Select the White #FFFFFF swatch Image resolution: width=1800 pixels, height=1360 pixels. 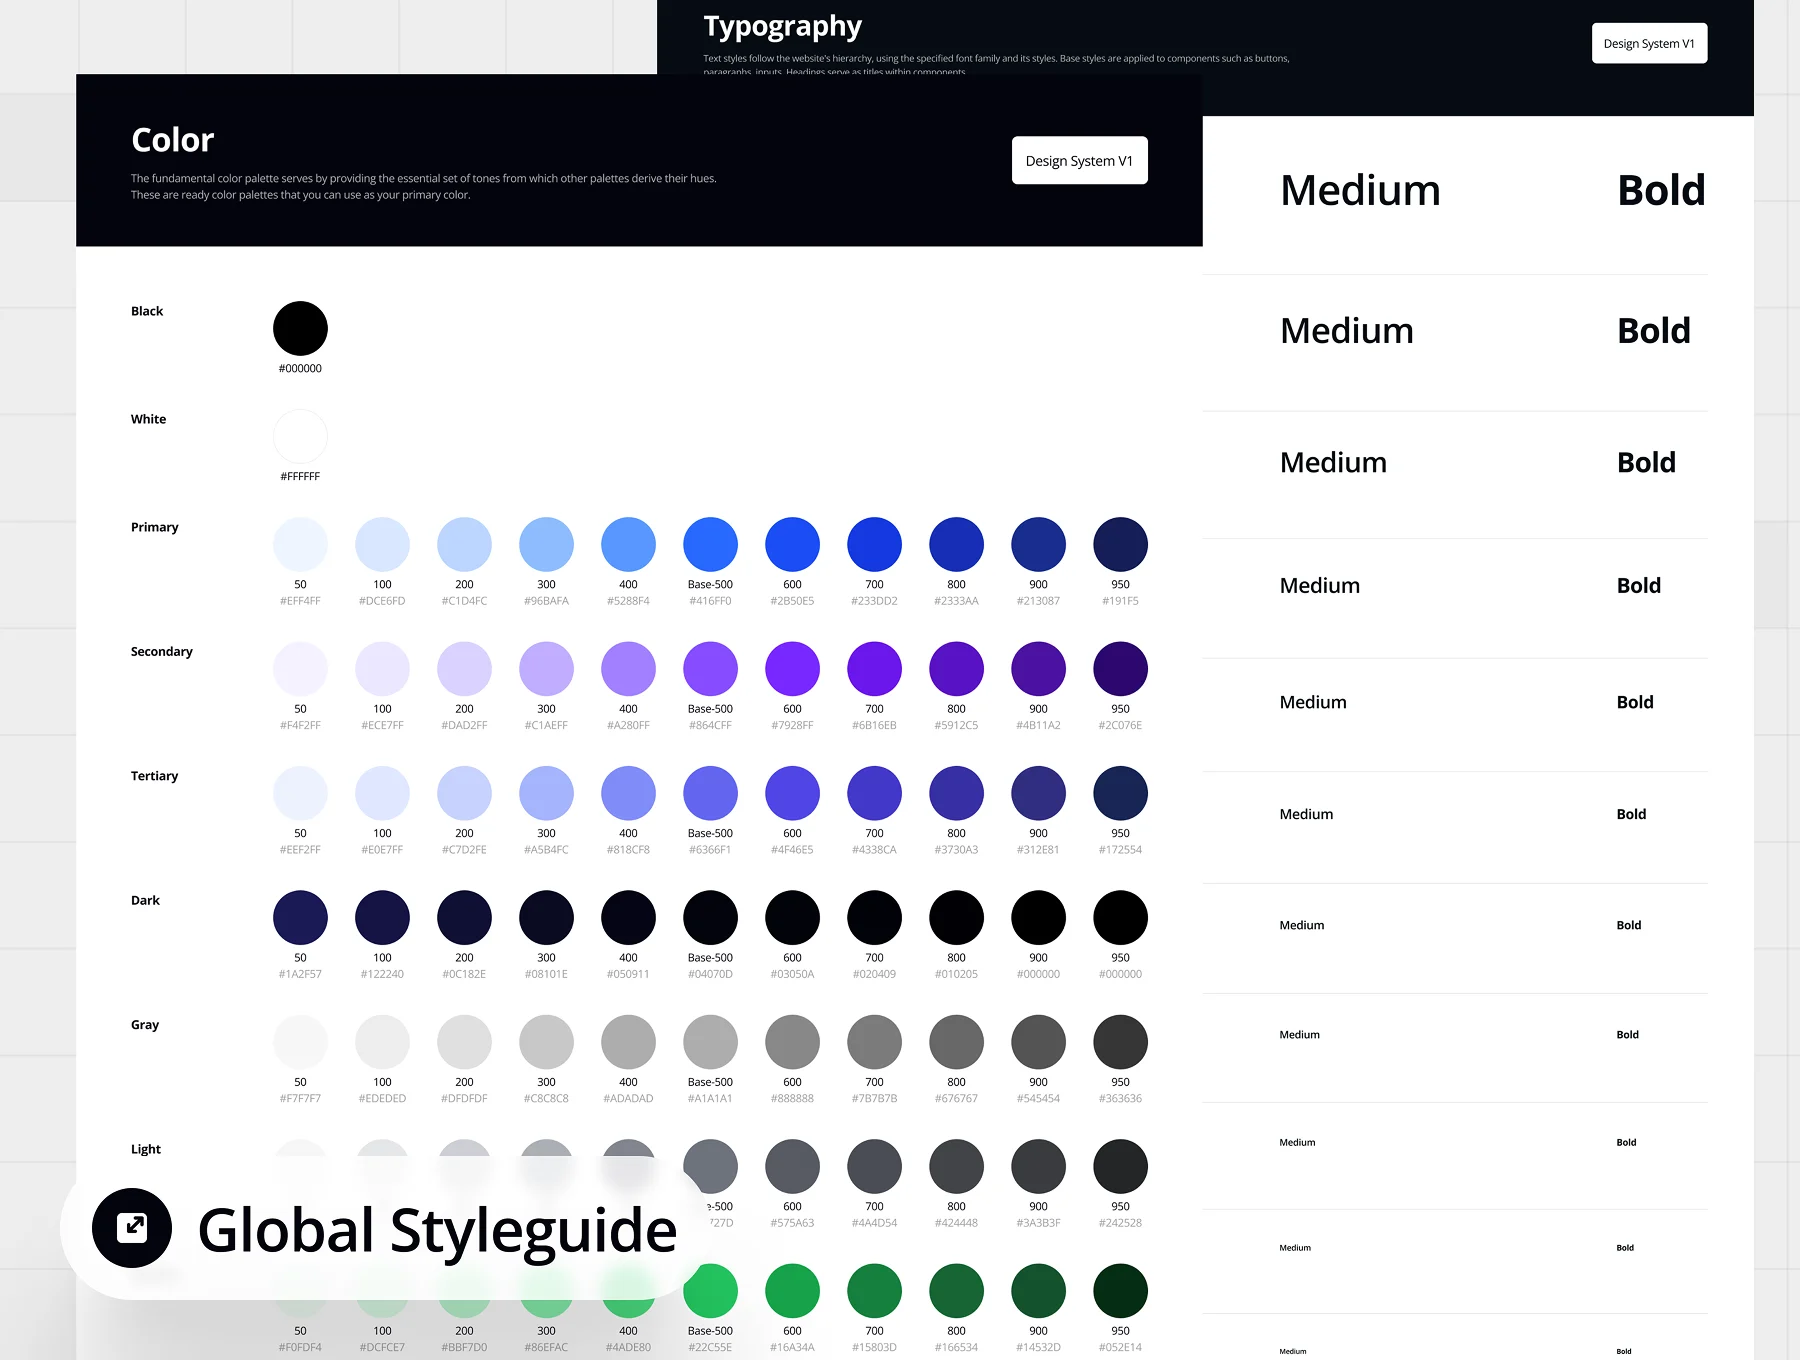click(x=300, y=436)
